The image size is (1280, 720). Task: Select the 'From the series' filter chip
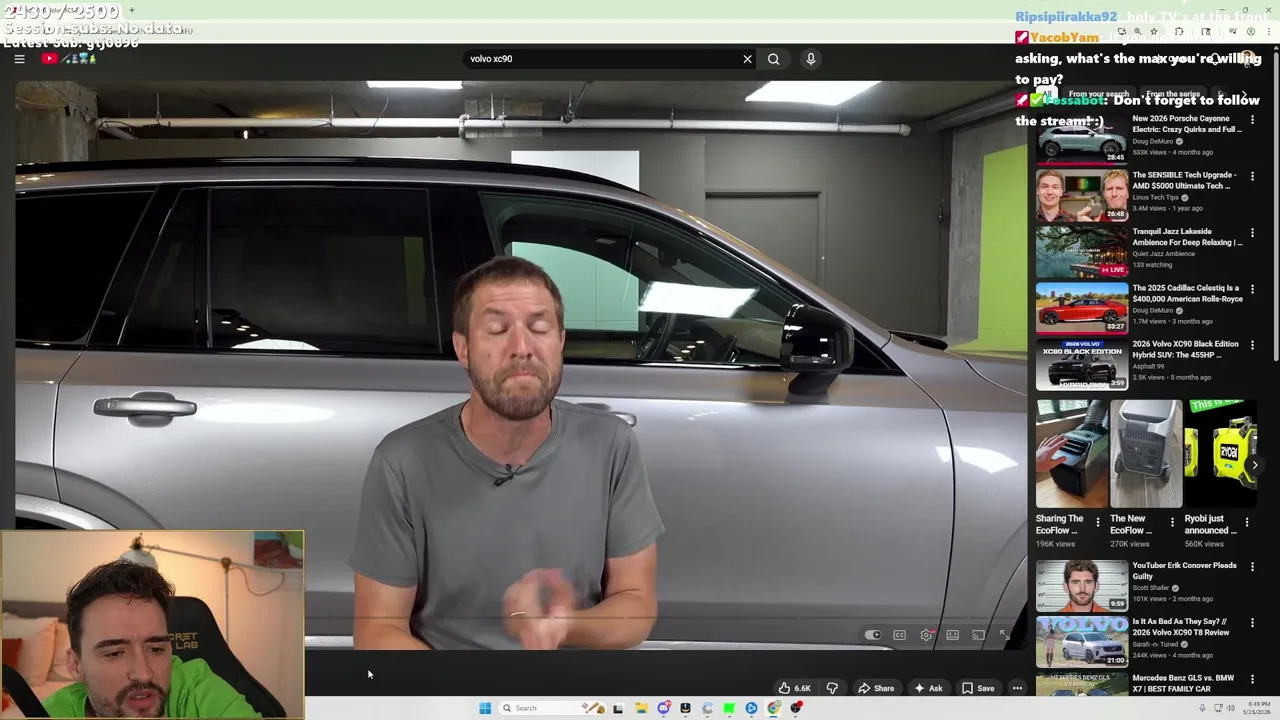1173,94
